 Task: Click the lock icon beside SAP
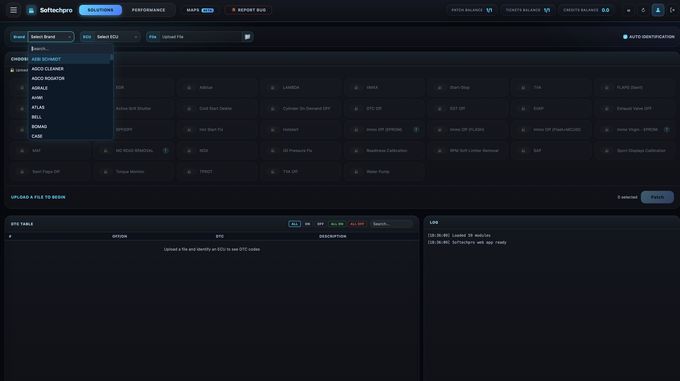(523, 150)
